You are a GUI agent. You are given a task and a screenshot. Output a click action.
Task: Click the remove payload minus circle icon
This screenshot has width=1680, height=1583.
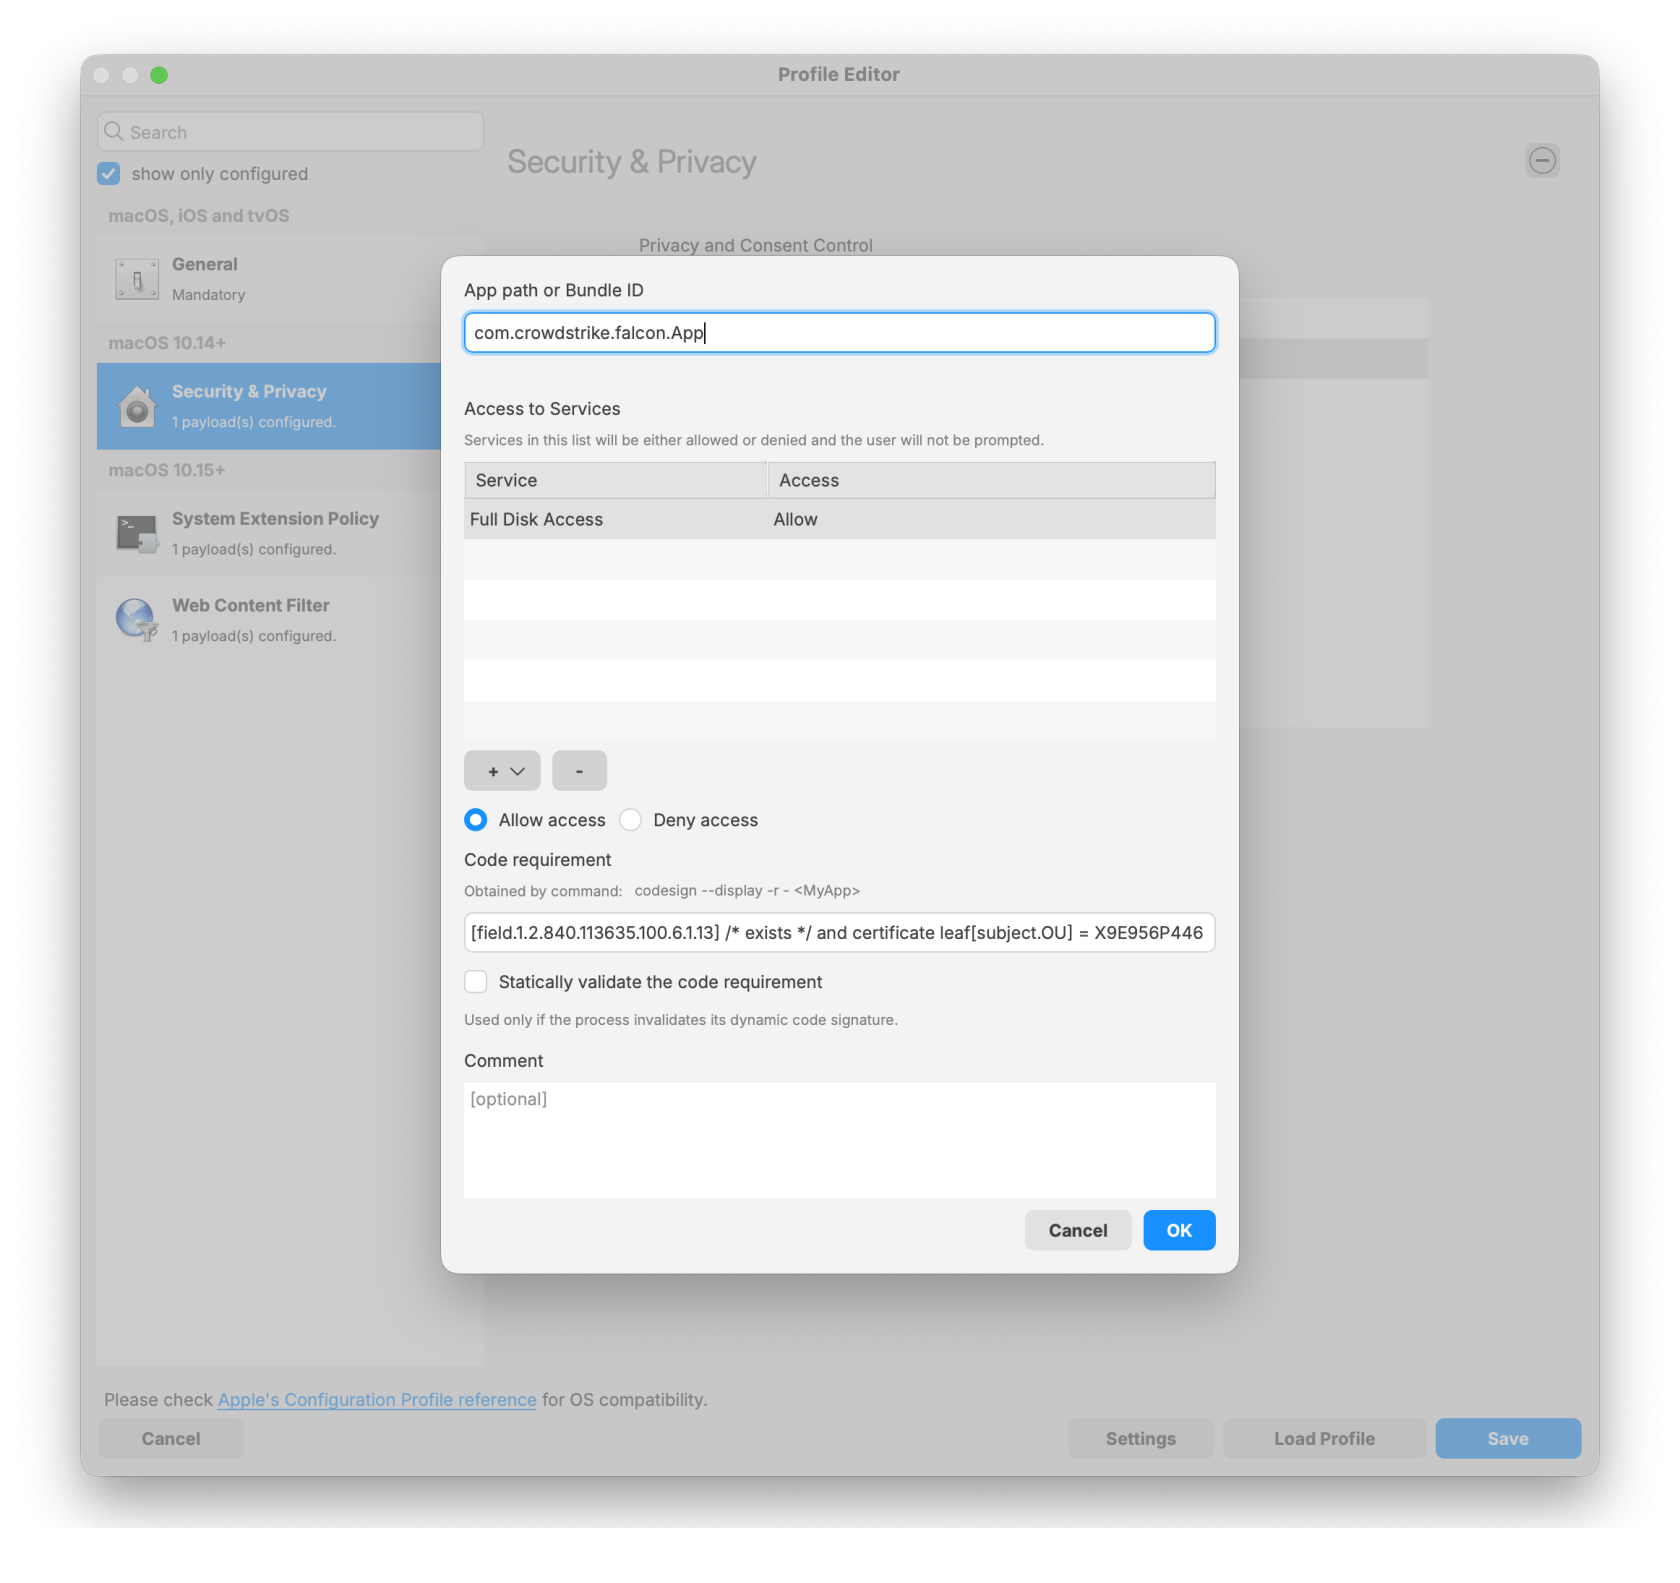(x=1542, y=160)
